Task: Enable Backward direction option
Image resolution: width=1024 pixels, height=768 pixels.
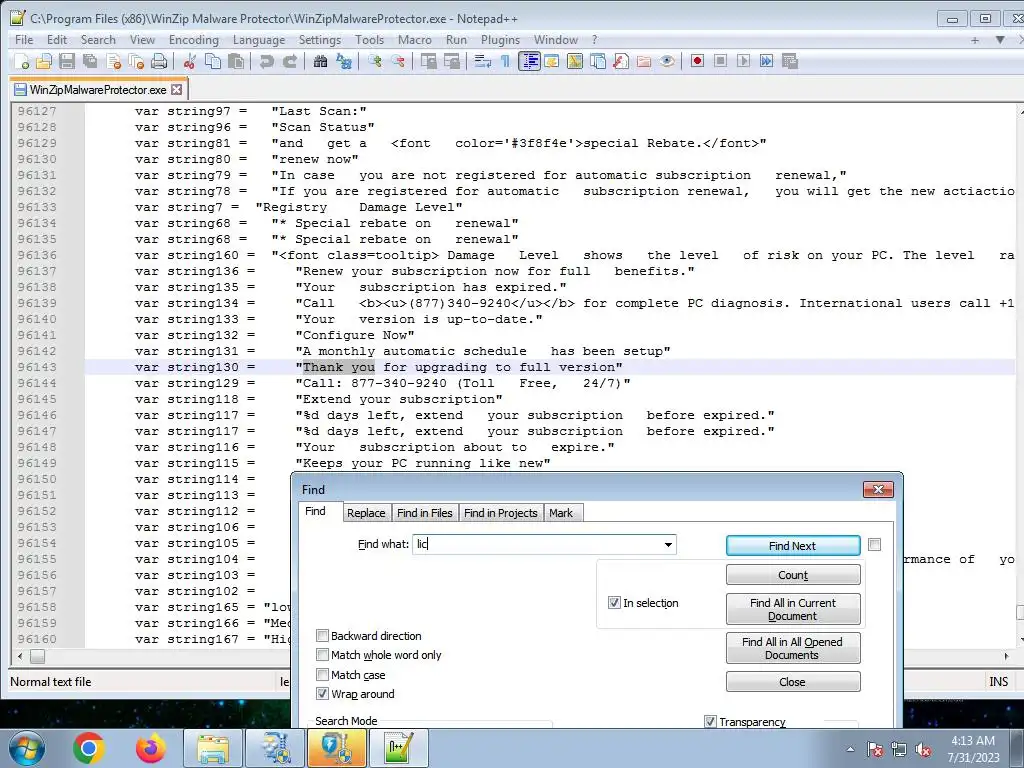Action: pyautogui.click(x=322, y=635)
